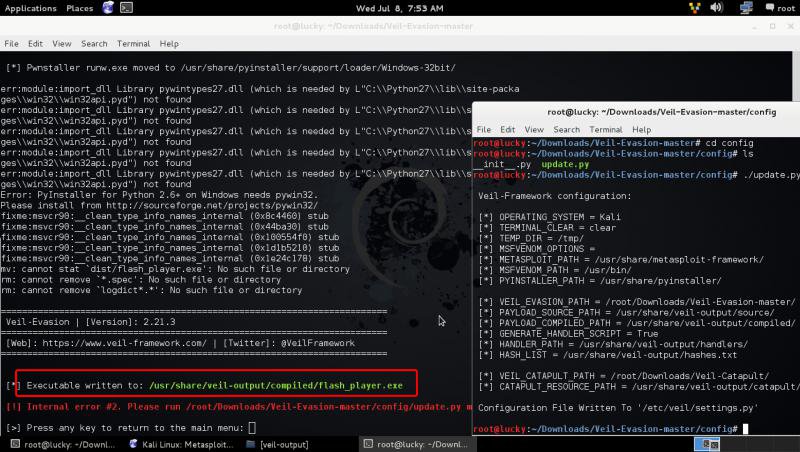Click green update.py file name in ls output

(565, 164)
